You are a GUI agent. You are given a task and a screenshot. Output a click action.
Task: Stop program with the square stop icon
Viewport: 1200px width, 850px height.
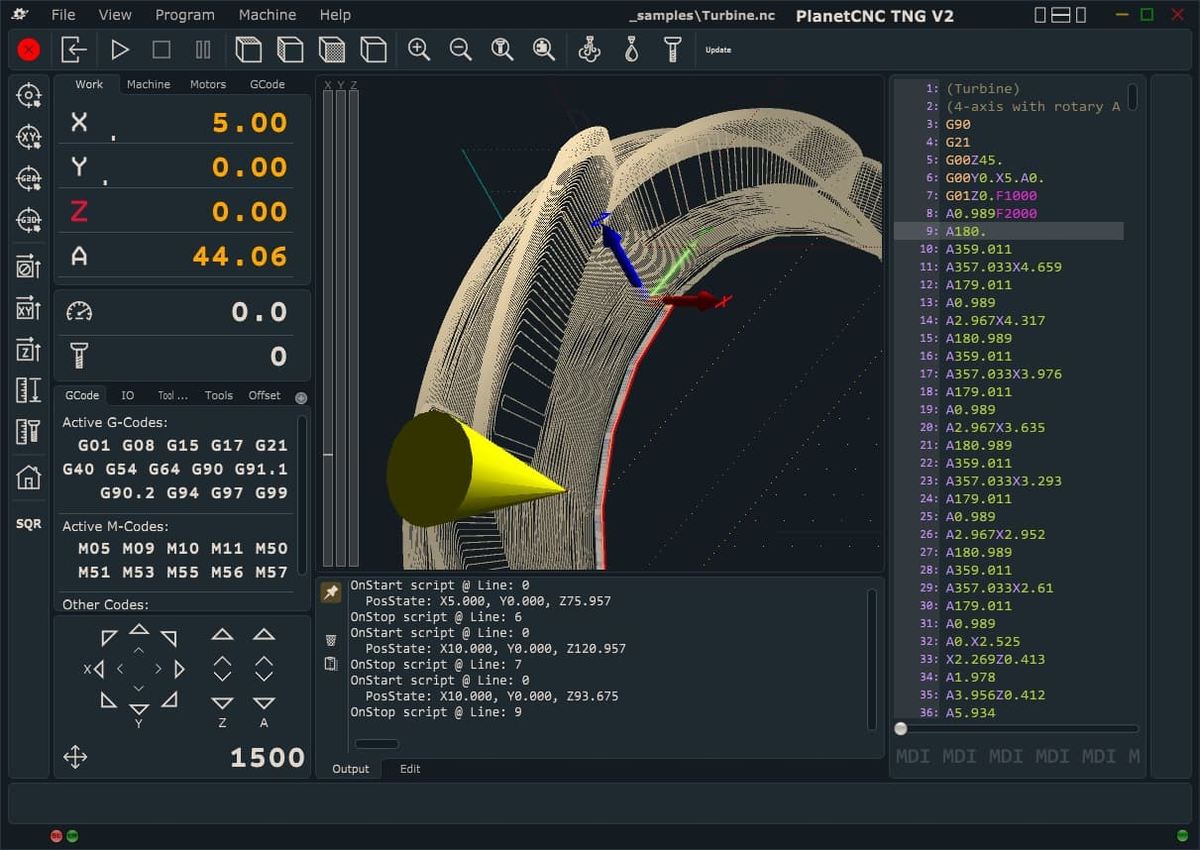(x=161, y=50)
